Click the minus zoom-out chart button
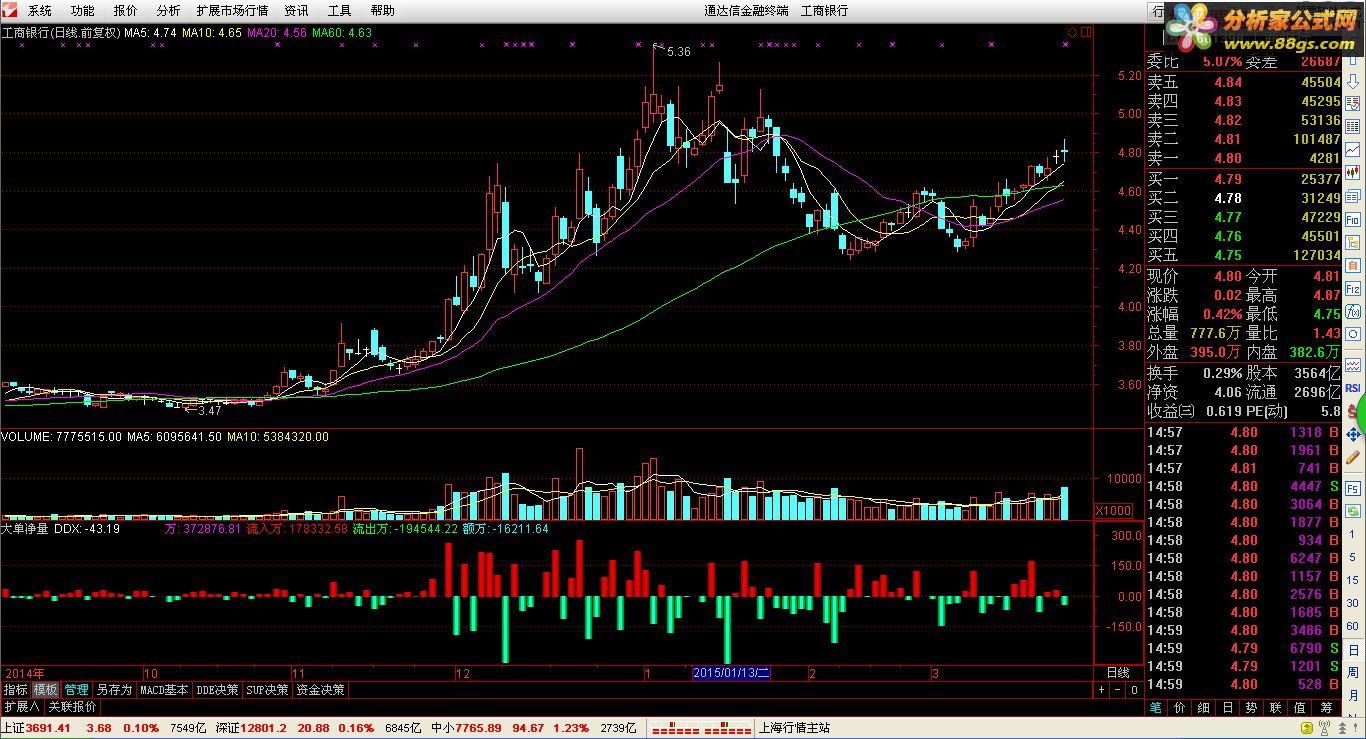Viewport: 1366px width, 739px height. pos(1118,690)
